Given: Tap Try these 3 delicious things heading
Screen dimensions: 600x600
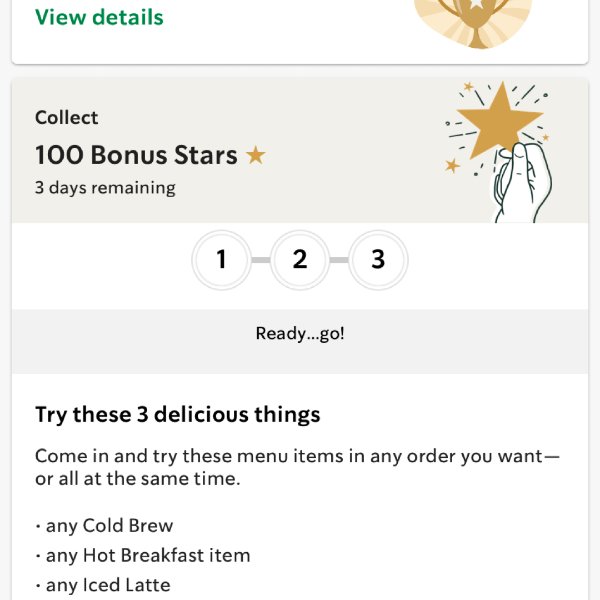Looking at the screenshot, I should pyautogui.click(x=178, y=415).
